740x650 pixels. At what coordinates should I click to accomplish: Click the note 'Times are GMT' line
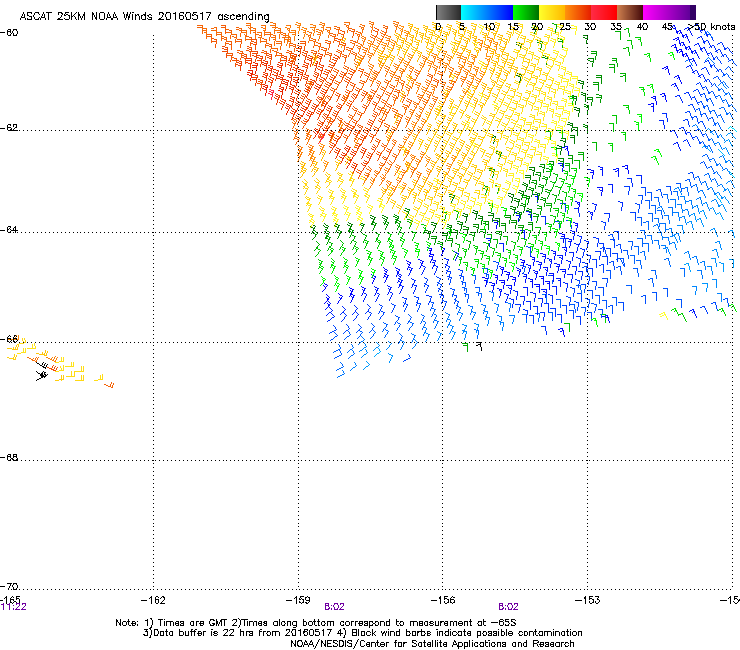click(316, 623)
